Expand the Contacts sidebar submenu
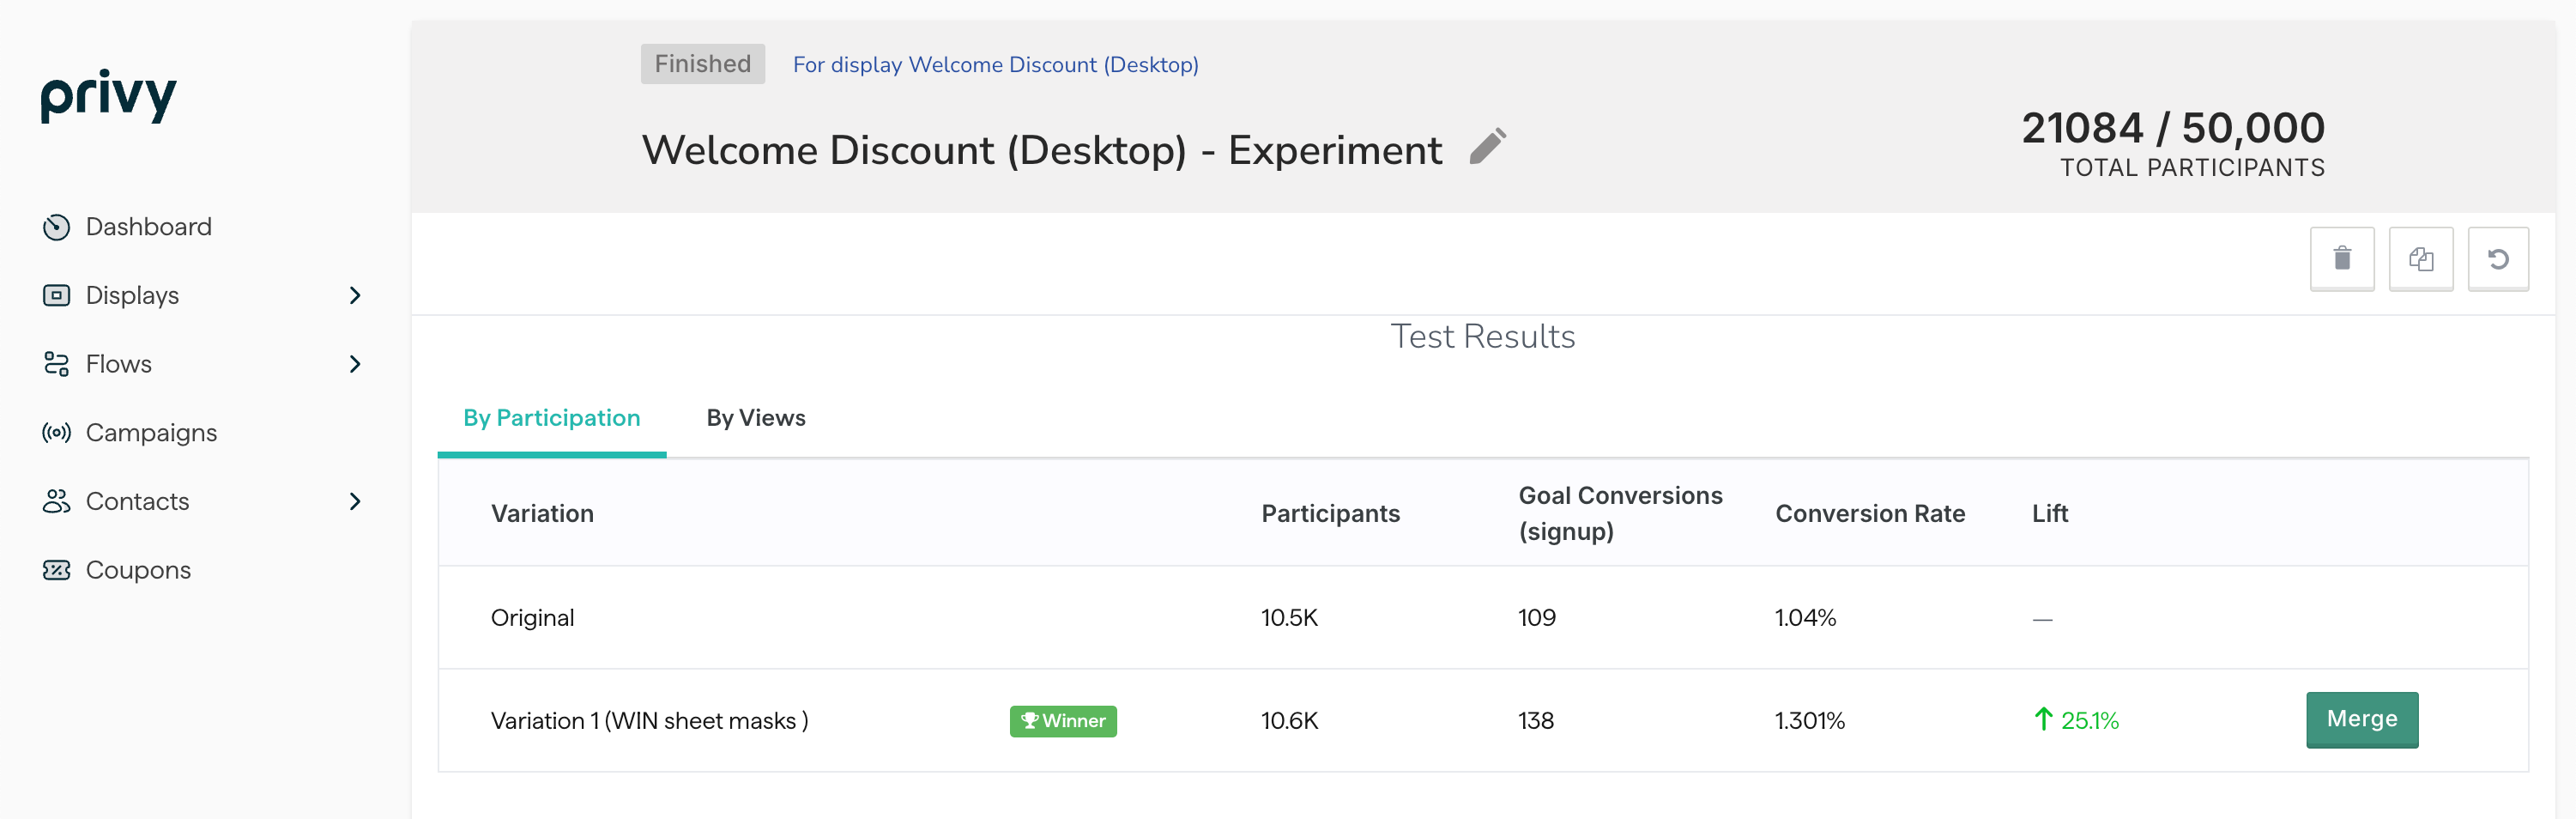This screenshot has height=819, width=2576. click(355, 501)
